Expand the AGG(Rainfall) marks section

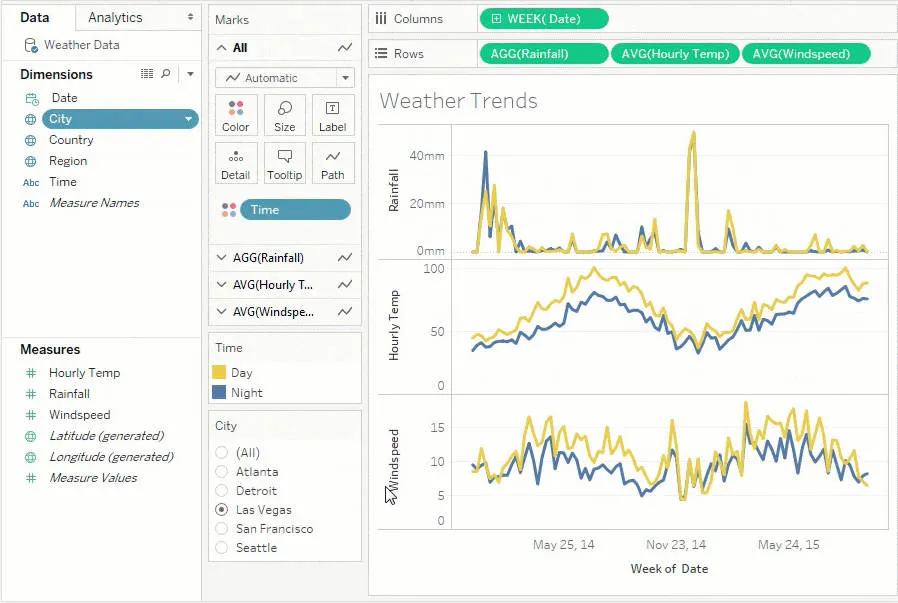click(x=222, y=258)
